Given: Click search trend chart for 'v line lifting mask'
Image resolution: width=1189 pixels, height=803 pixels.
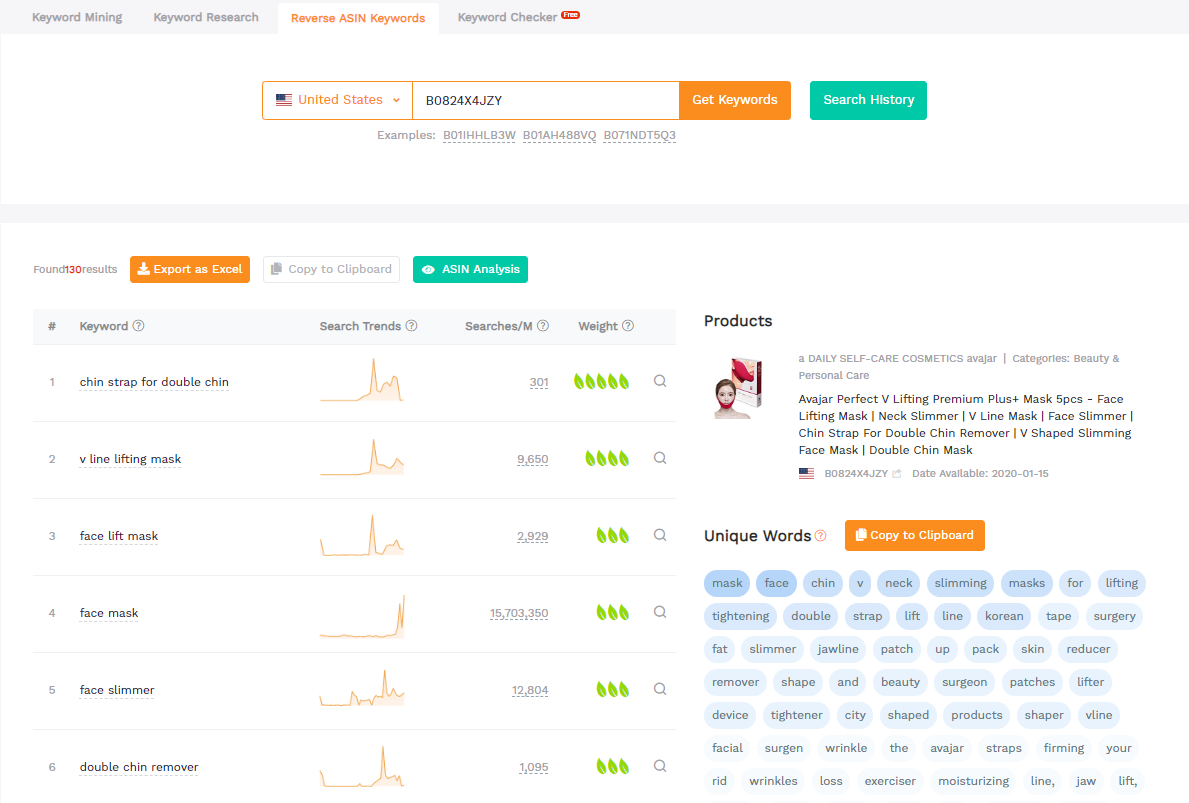Looking at the screenshot, I should [x=362, y=457].
